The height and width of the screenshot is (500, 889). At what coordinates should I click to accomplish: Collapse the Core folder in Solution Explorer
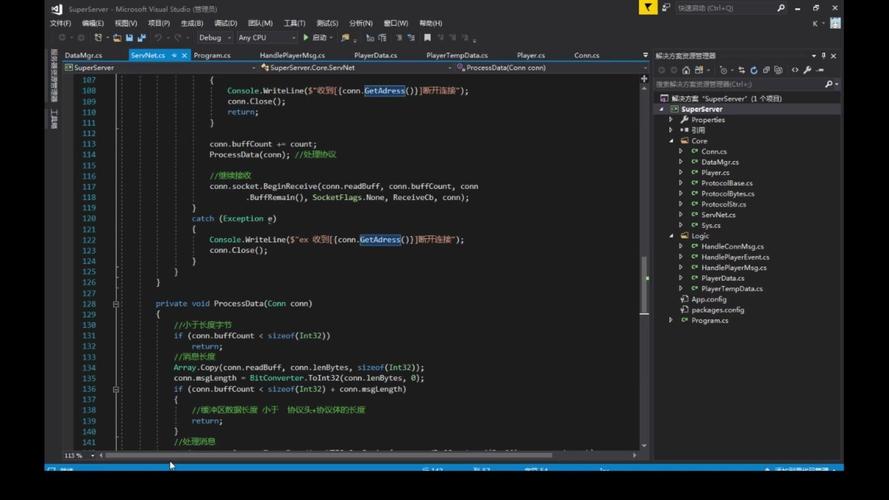click(672, 141)
